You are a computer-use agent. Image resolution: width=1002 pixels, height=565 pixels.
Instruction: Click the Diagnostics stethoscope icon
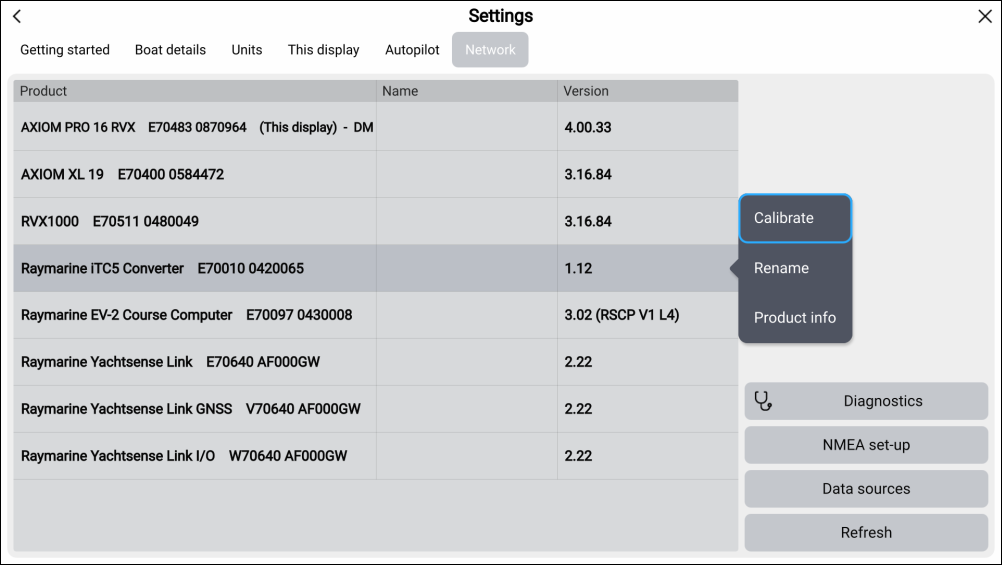(764, 401)
